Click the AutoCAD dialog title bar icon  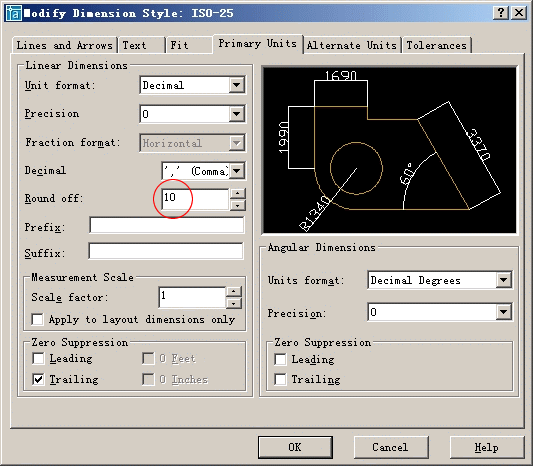(x=14, y=13)
